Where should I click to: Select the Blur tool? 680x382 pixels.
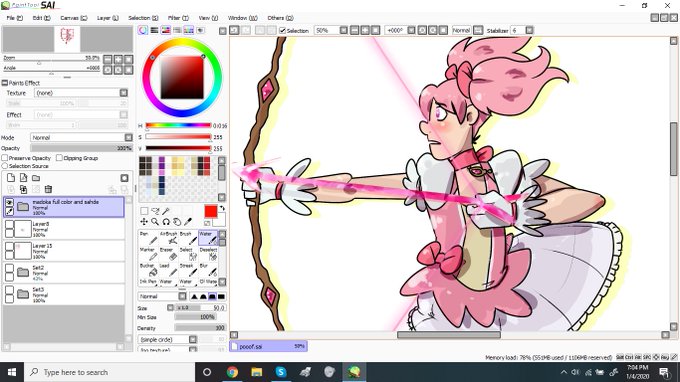208,270
